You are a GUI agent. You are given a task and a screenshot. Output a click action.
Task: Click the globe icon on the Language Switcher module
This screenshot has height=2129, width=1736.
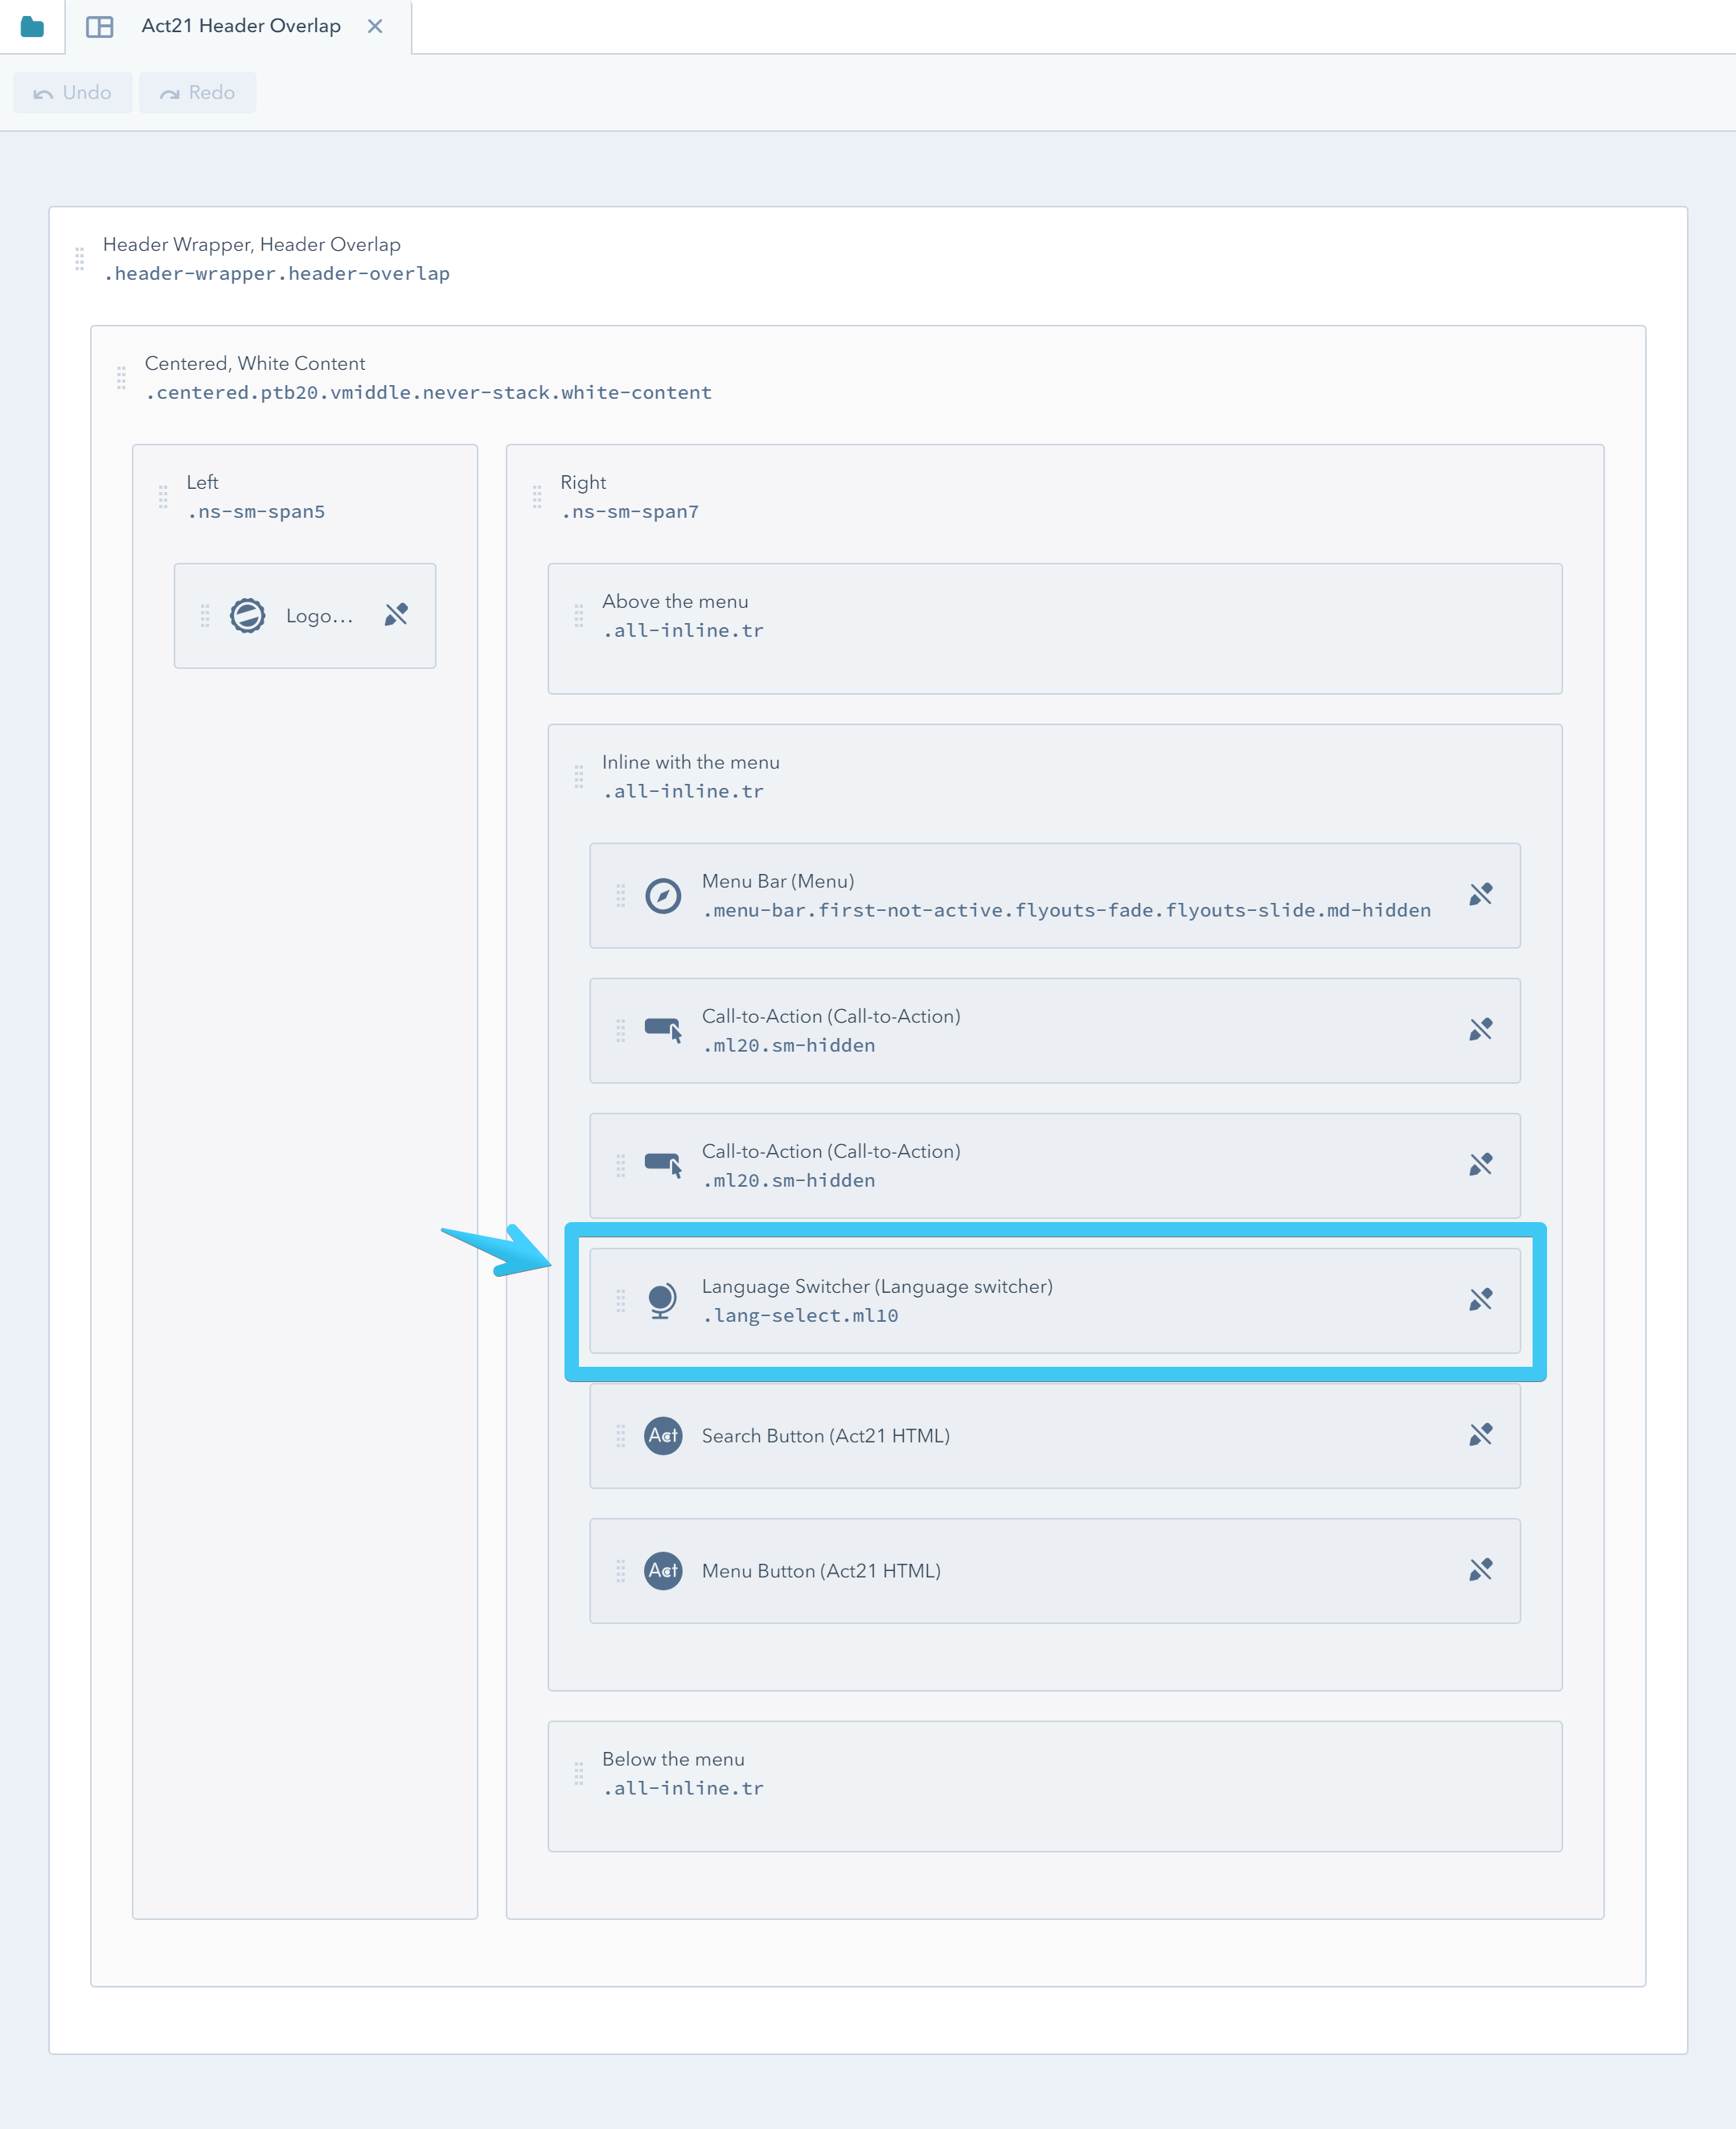(663, 1301)
